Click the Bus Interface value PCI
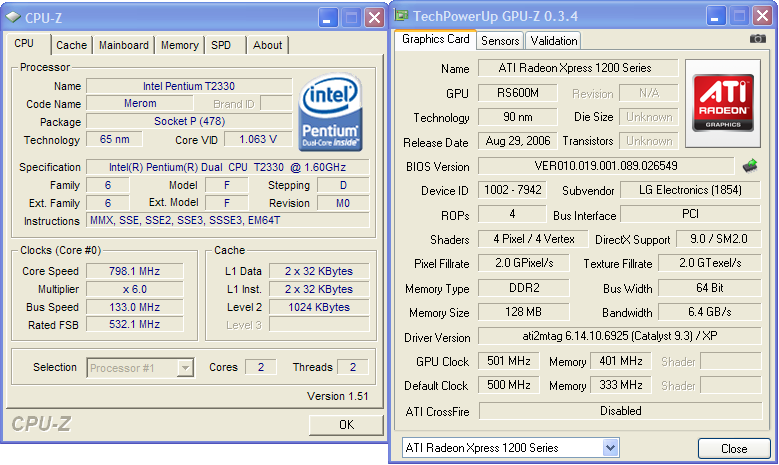The image size is (779, 465). (690, 214)
